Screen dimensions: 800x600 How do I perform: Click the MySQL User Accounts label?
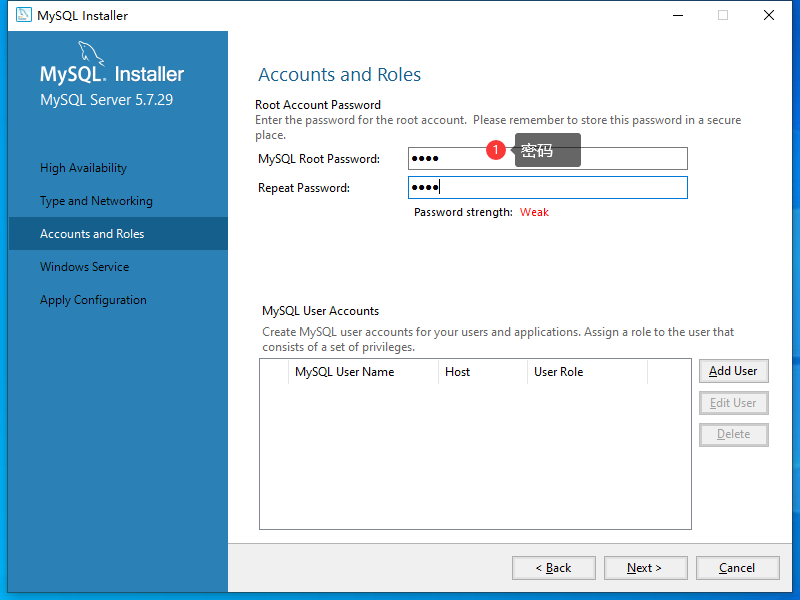[320, 311]
